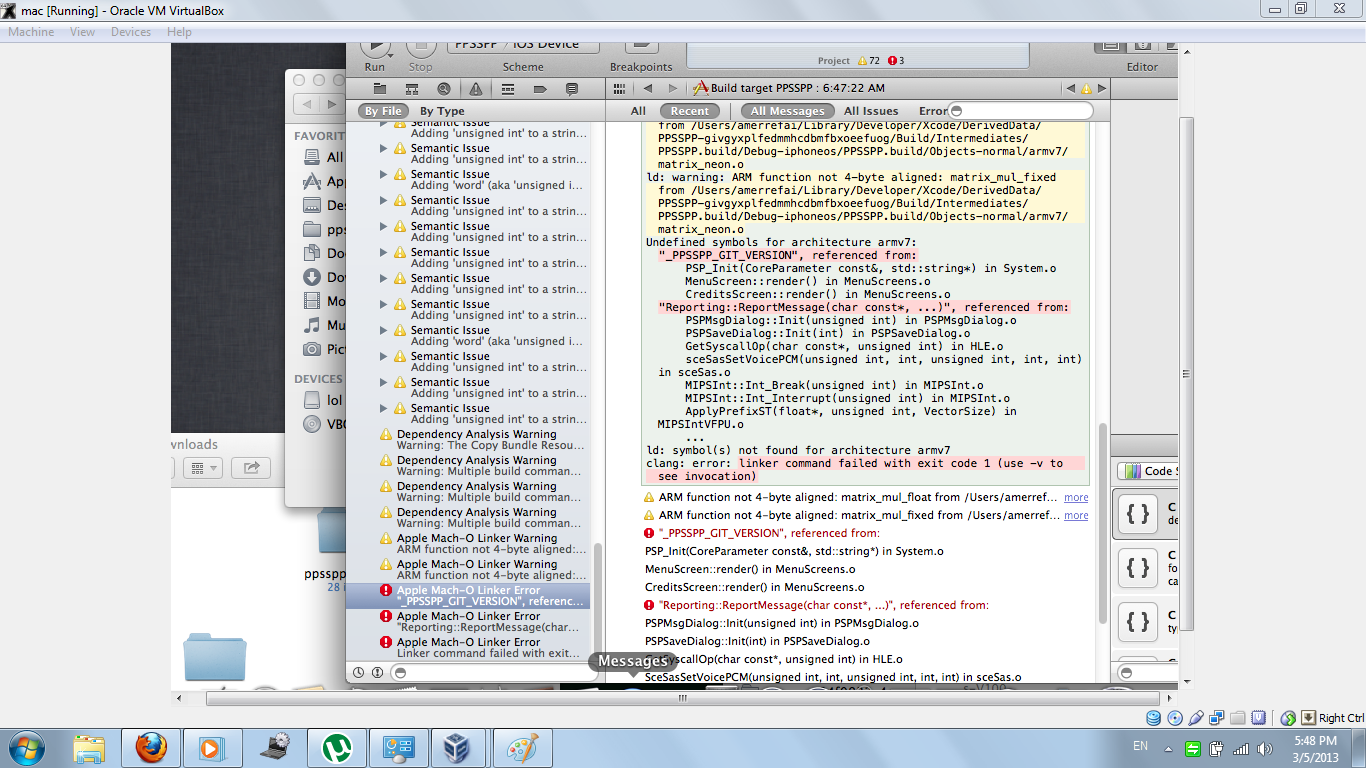Open the Project navigator folder icon

click(380, 89)
